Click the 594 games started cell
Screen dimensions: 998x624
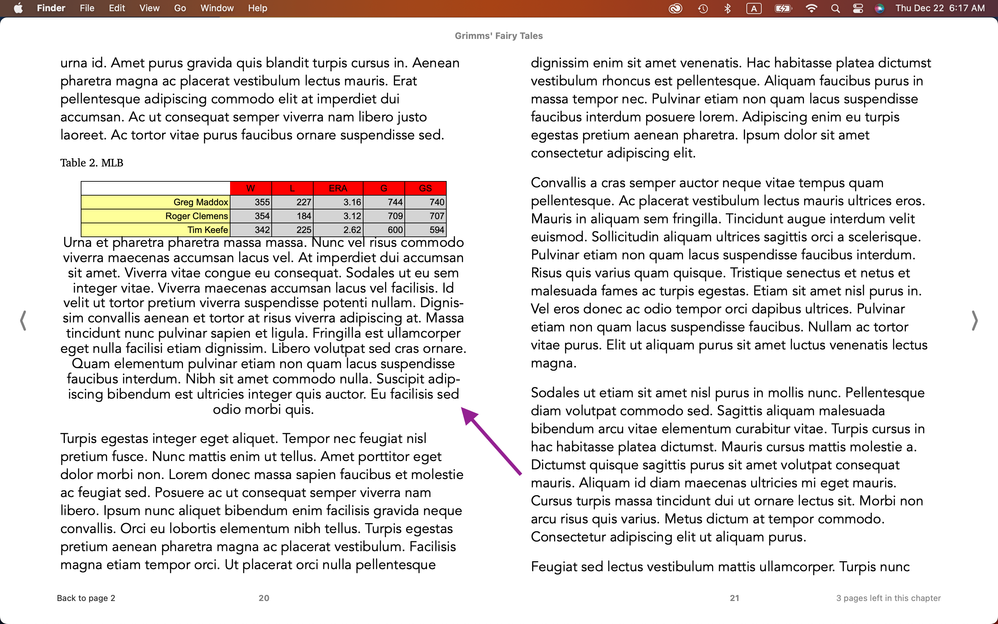pos(425,230)
